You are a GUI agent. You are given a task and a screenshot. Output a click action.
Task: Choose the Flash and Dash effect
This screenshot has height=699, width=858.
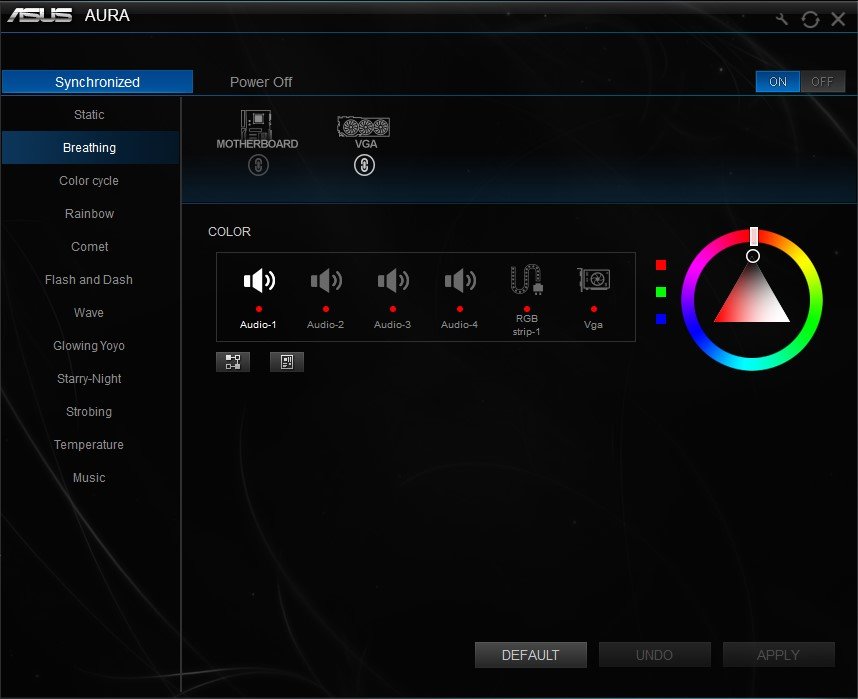(89, 280)
